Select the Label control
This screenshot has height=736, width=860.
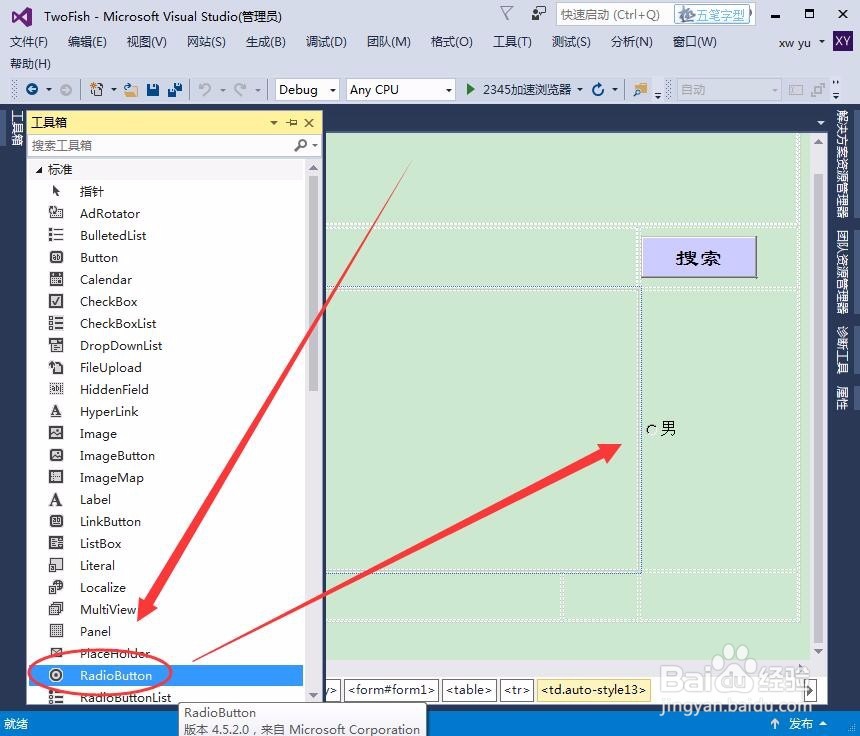[165, 499]
